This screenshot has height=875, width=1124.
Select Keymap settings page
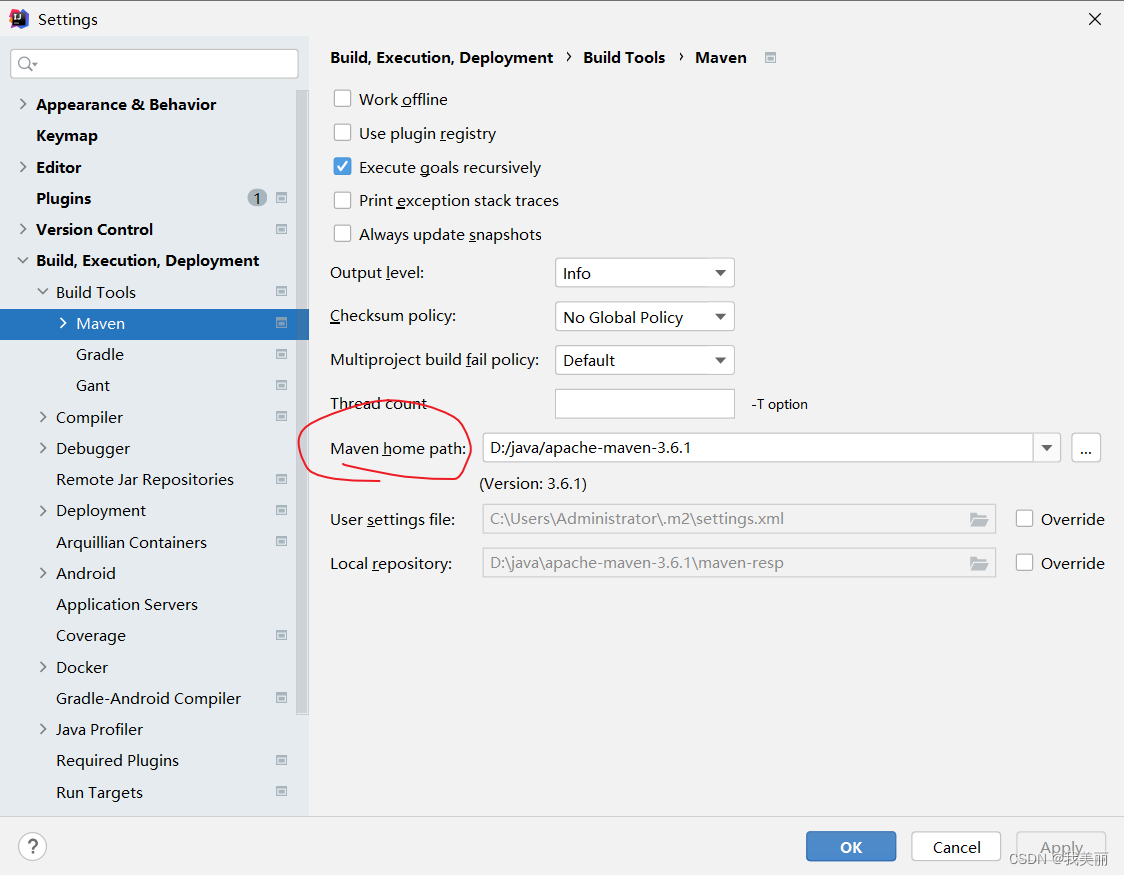pyautogui.click(x=67, y=135)
